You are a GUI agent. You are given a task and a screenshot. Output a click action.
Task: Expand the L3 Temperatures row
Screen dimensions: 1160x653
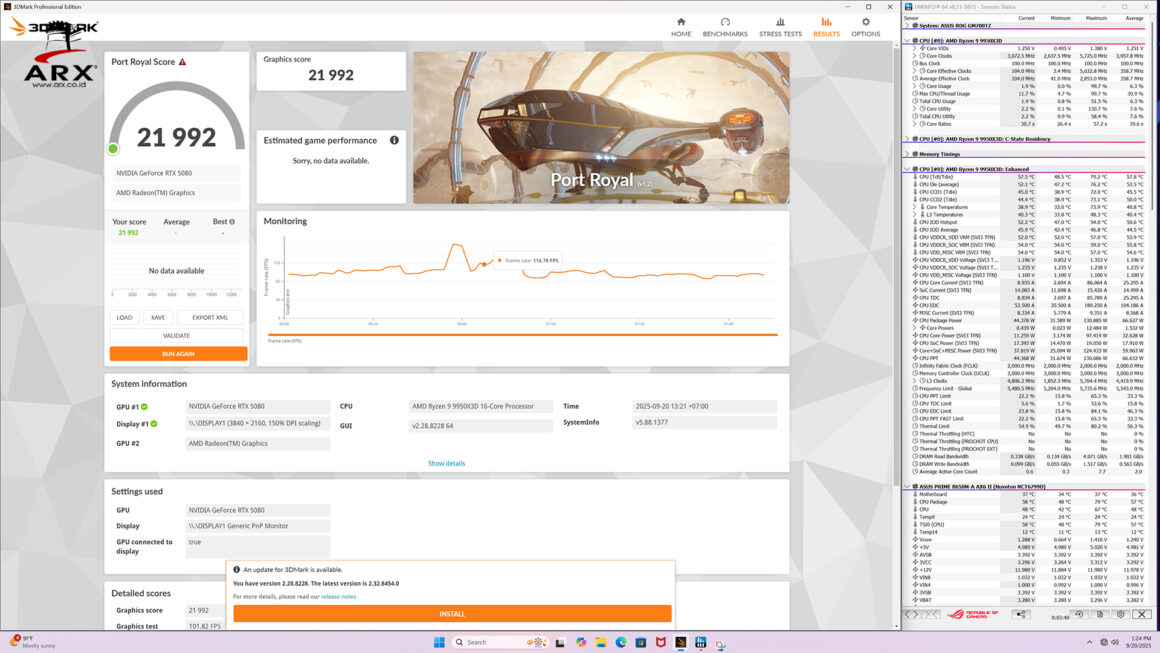[x=914, y=214]
